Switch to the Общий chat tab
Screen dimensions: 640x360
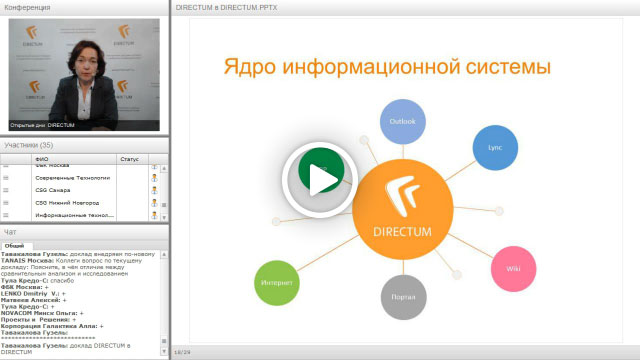15,246
